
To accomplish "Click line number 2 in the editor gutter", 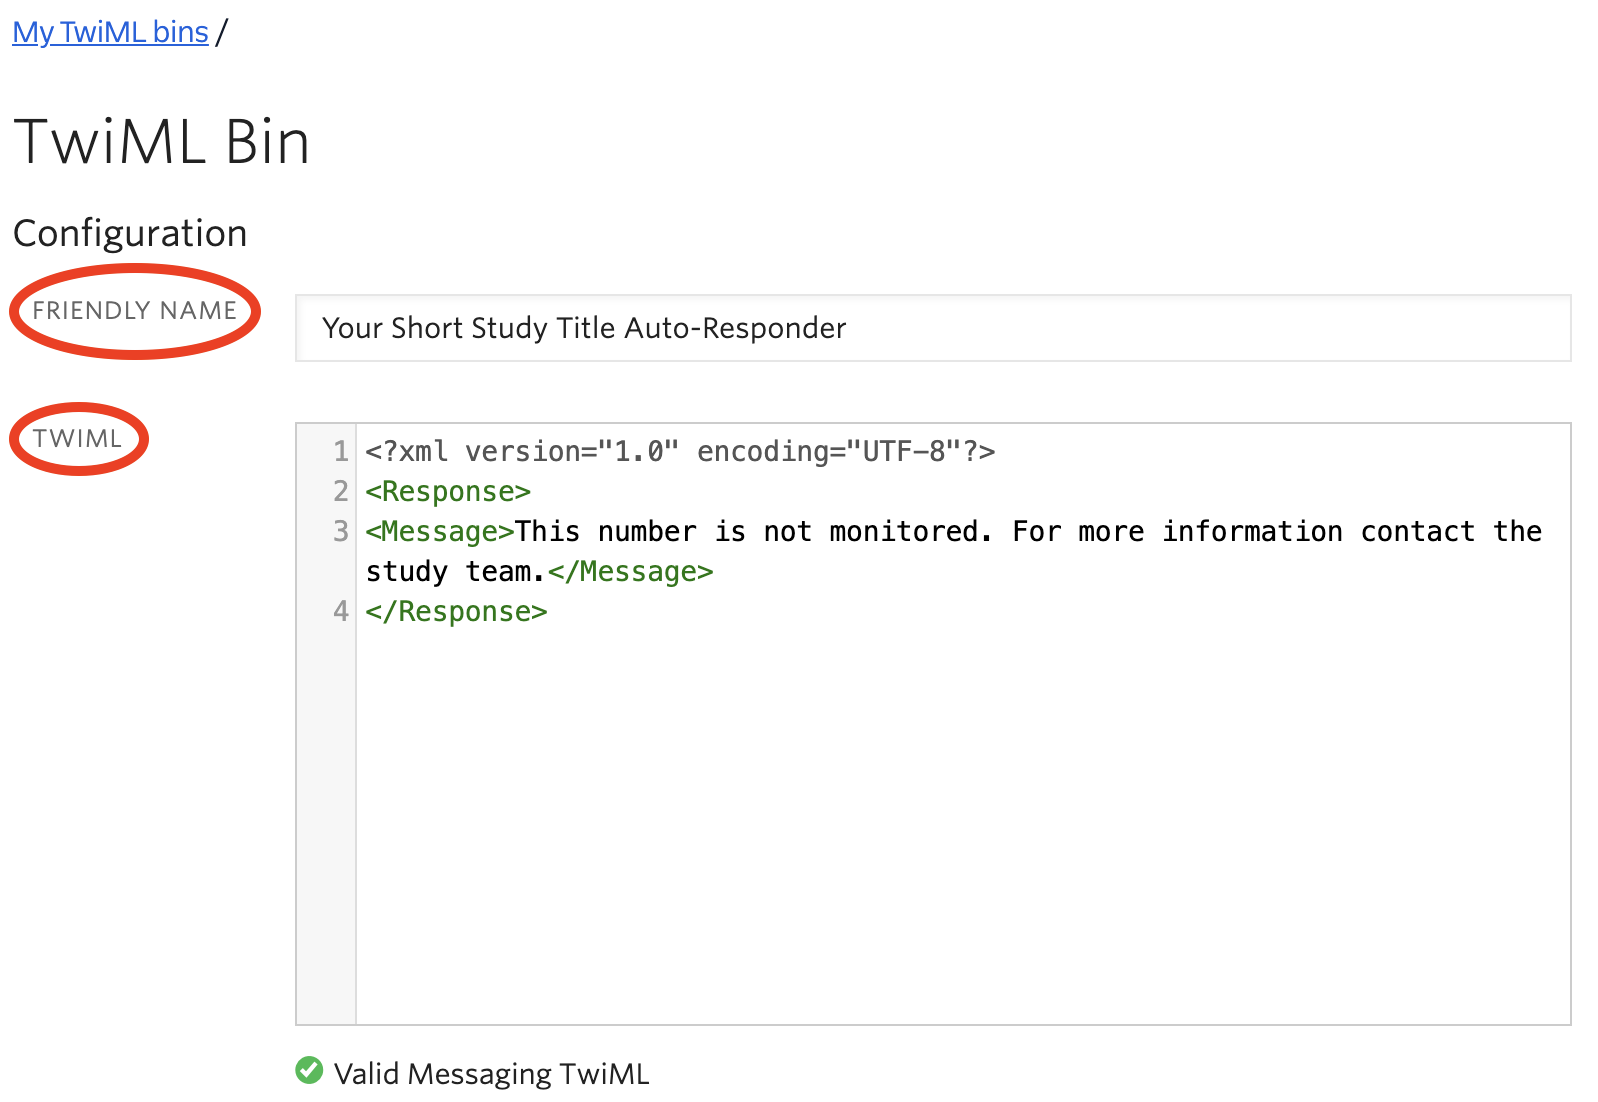I will [x=341, y=492].
